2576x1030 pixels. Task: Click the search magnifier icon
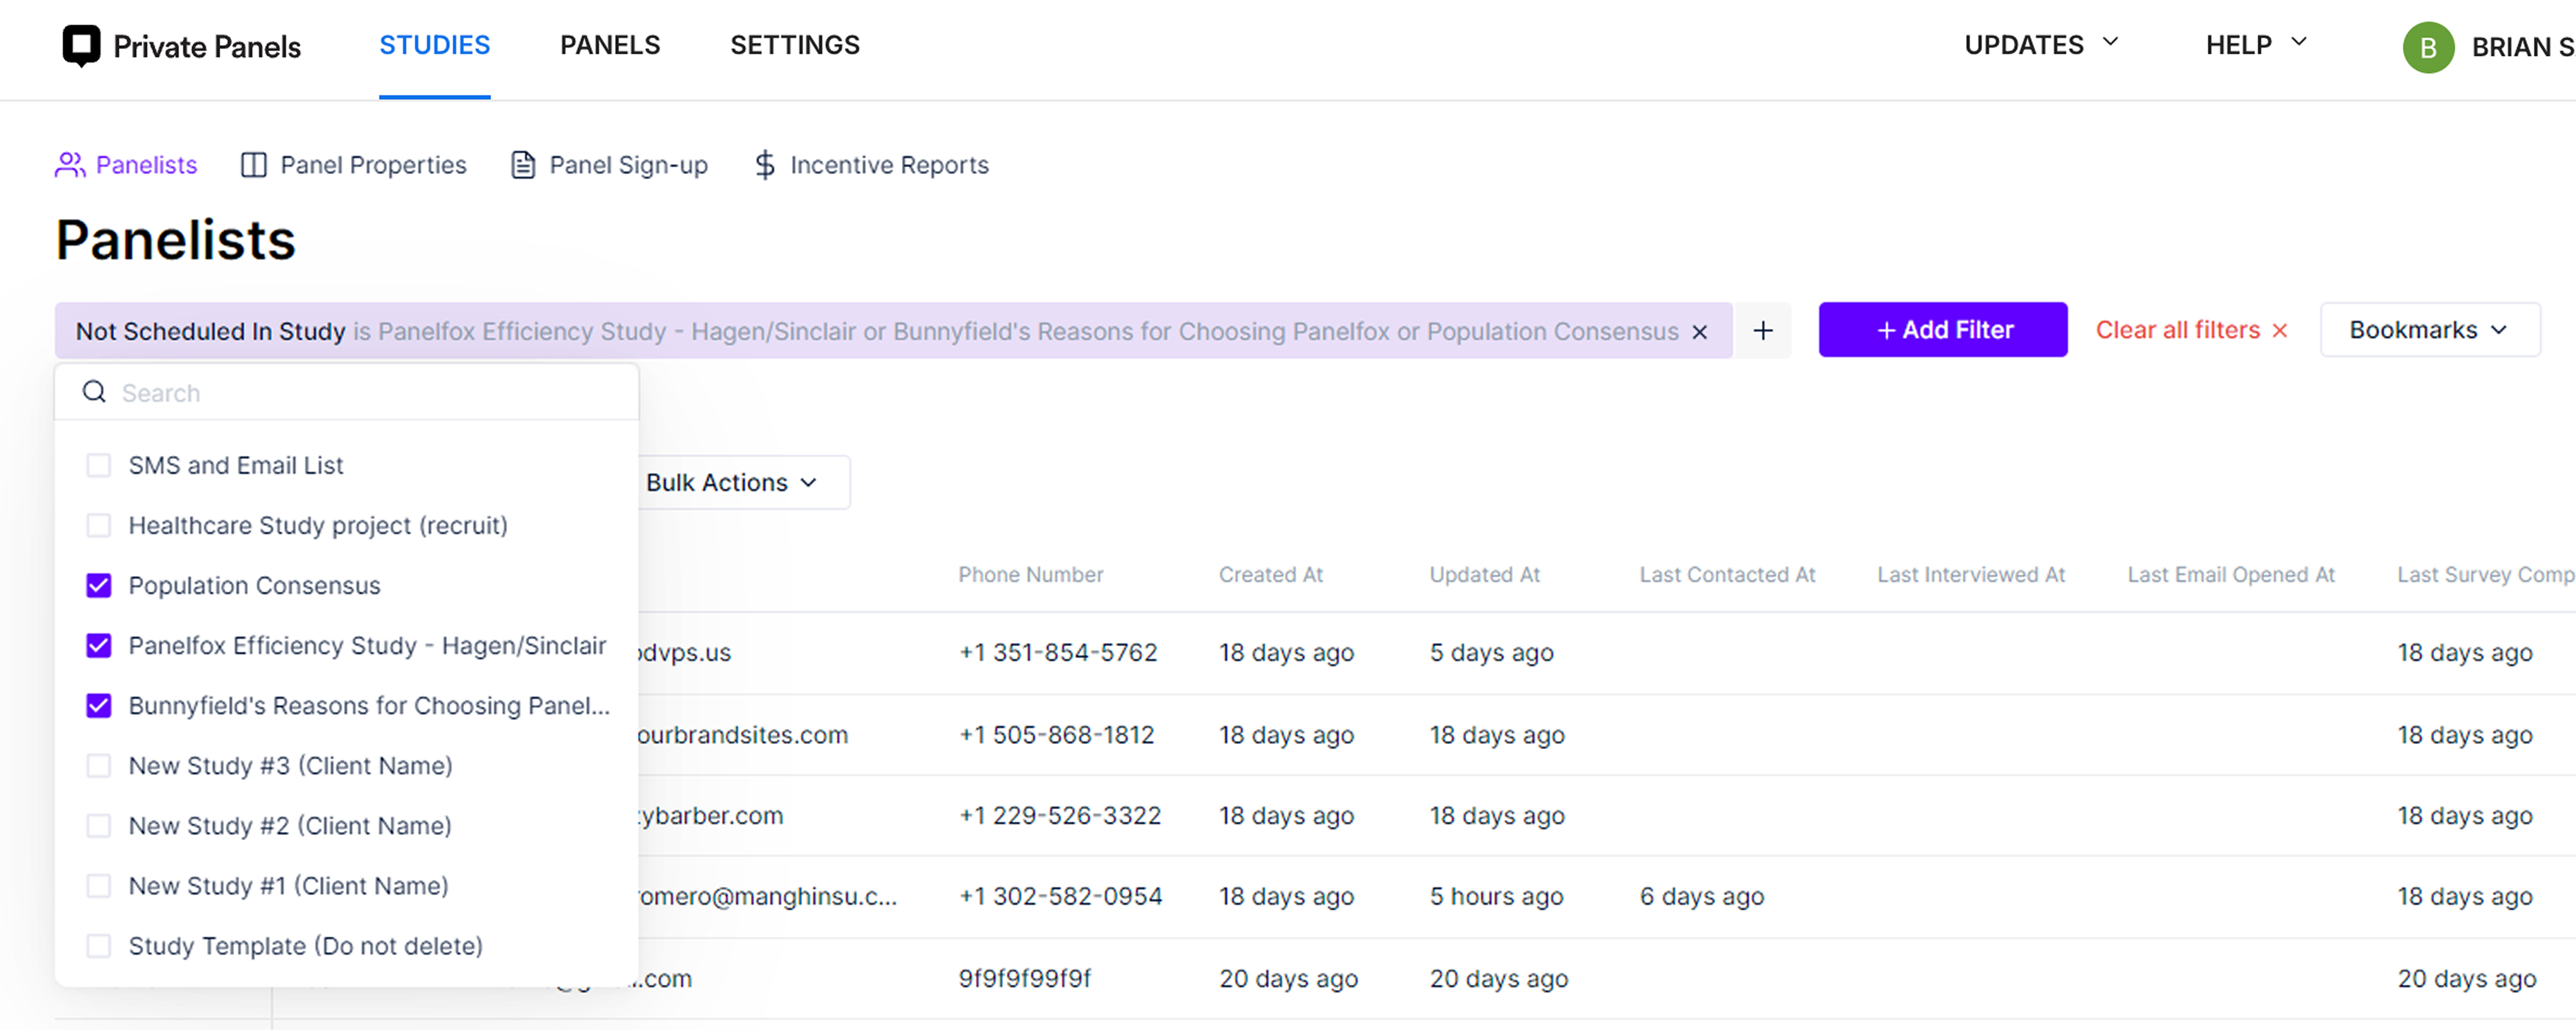94,392
